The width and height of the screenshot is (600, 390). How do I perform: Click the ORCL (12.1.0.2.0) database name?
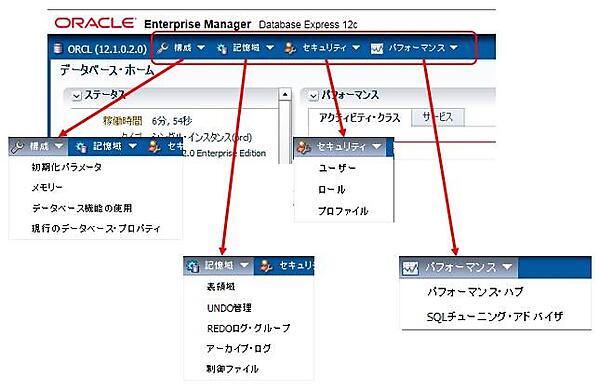[x=107, y=49]
